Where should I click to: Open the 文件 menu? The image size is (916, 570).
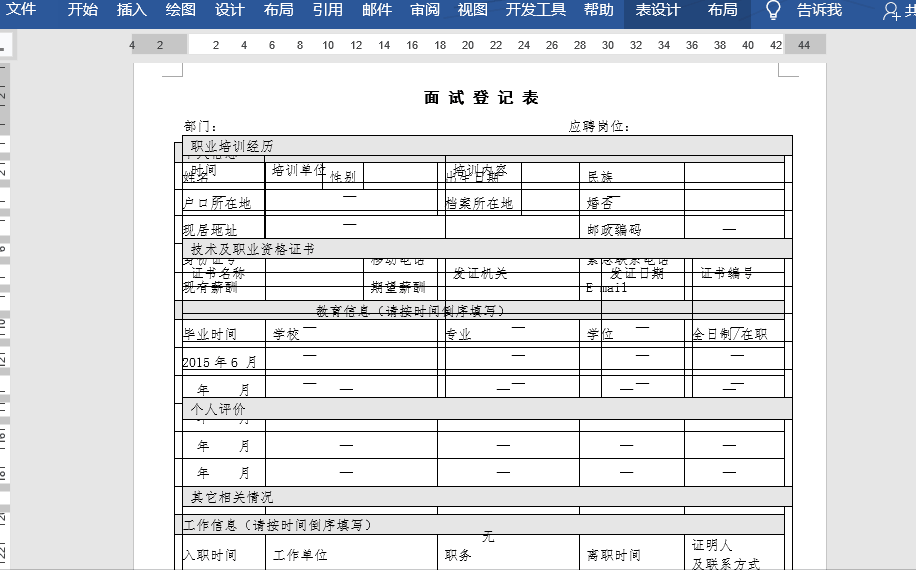(x=22, y=11)
